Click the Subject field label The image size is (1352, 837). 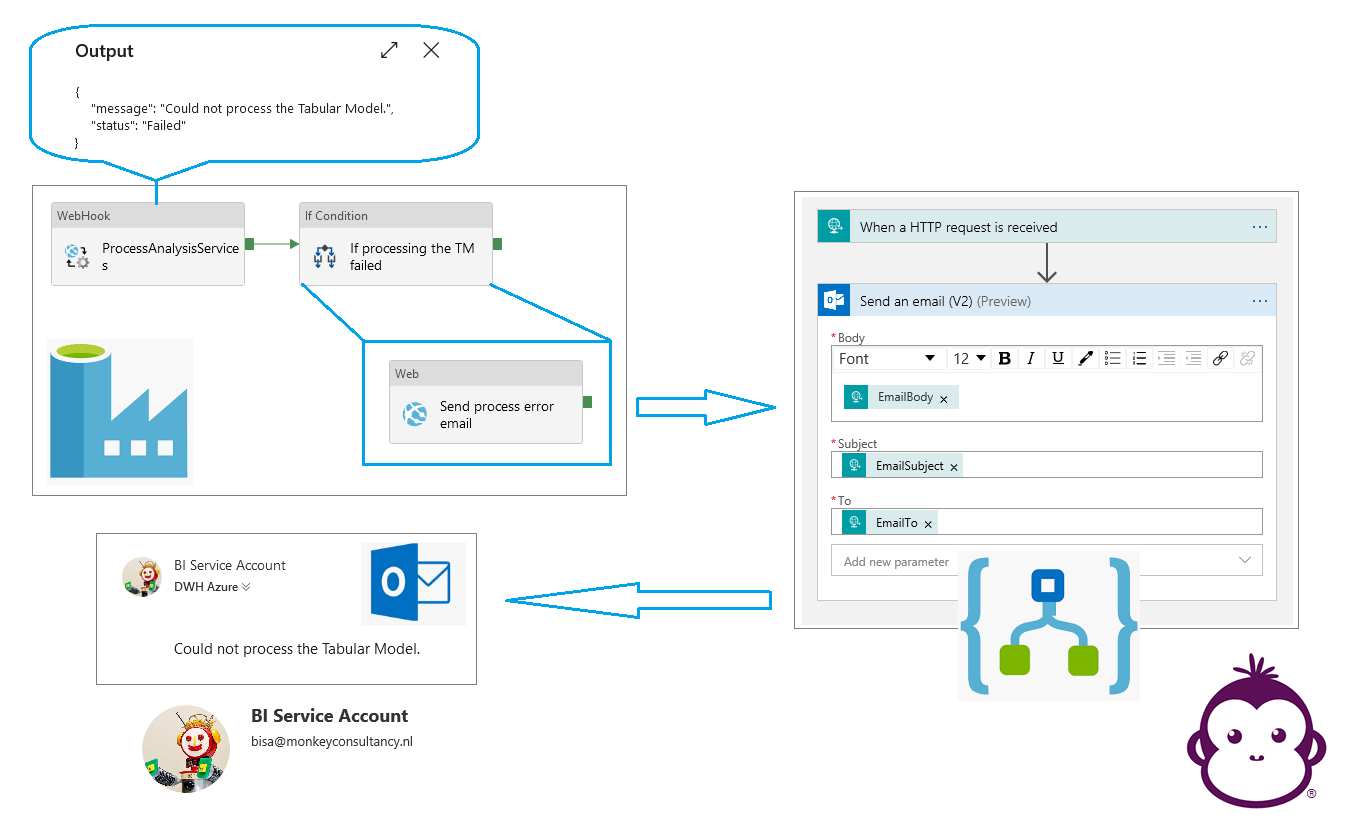tap(857, 444)
